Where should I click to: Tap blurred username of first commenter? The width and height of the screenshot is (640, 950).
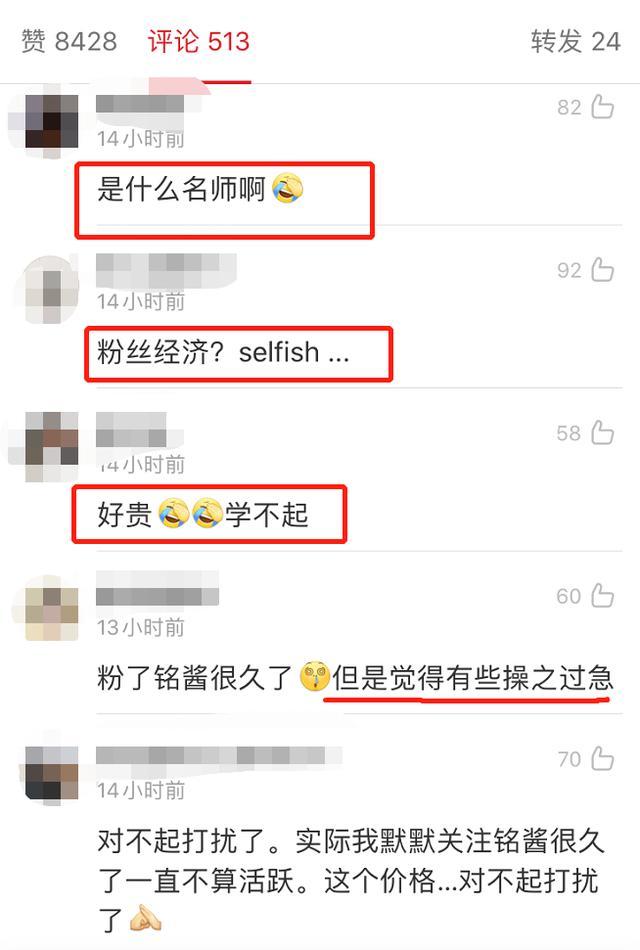140,104
